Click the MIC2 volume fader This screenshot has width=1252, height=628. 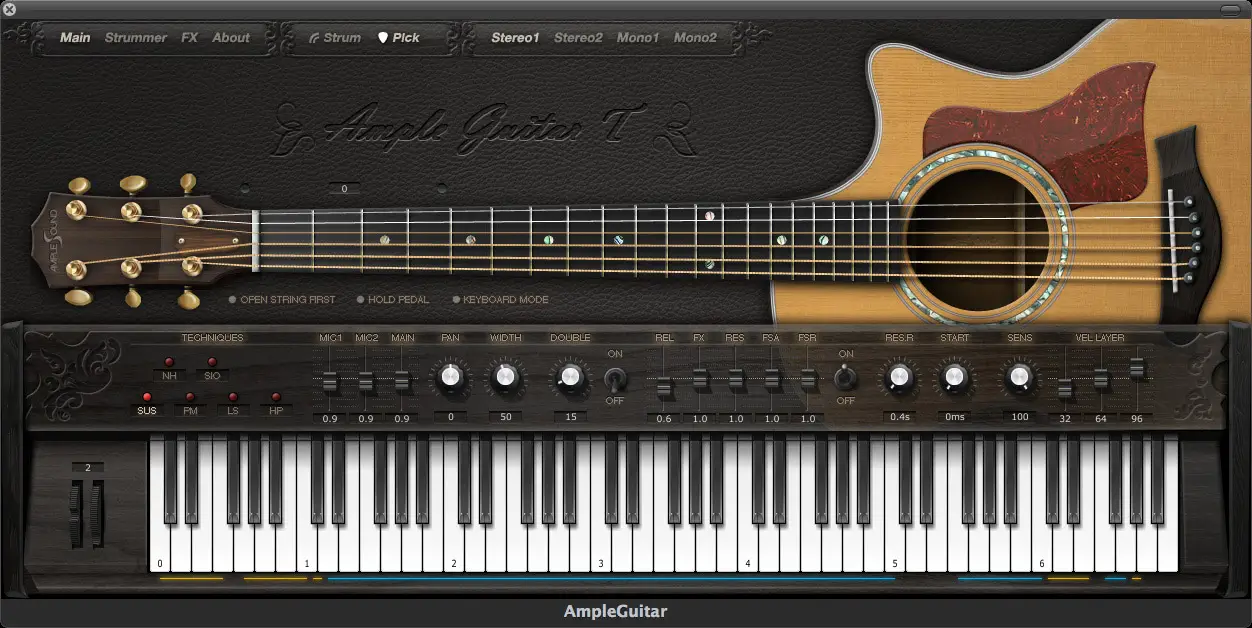[366, 382]
